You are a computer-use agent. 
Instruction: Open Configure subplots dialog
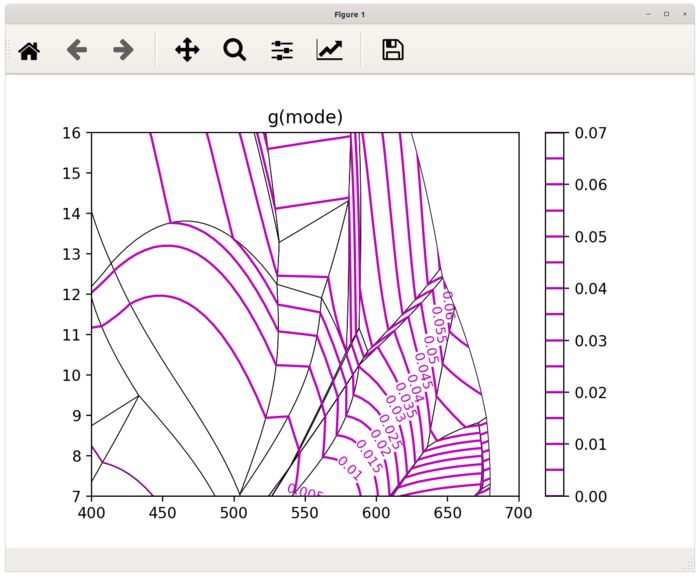click(x=282, y=50)
